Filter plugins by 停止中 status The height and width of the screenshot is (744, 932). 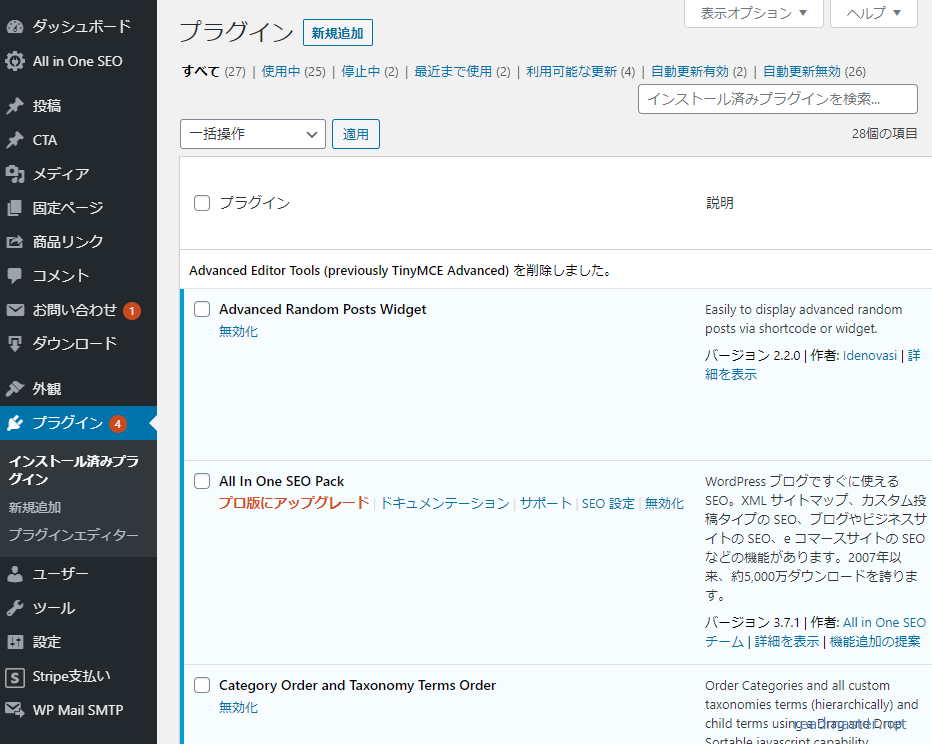(x=361, y=72)
